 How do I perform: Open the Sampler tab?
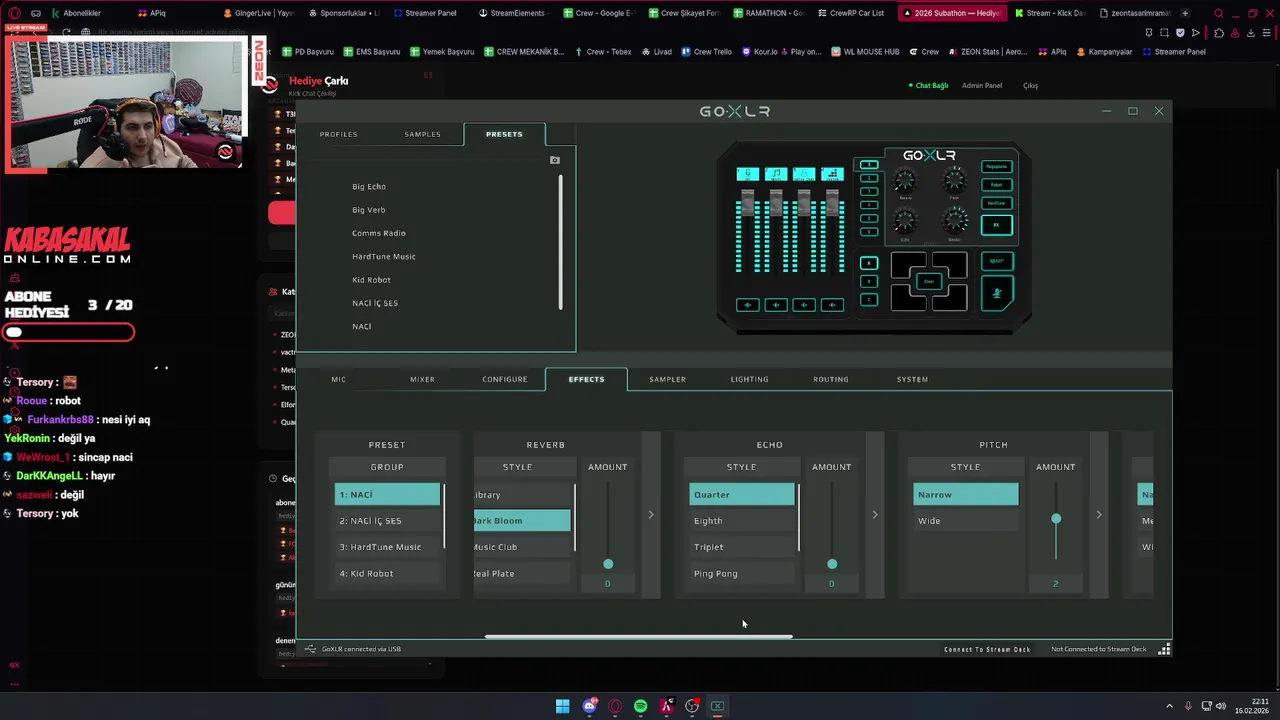(x=667, y=379)
